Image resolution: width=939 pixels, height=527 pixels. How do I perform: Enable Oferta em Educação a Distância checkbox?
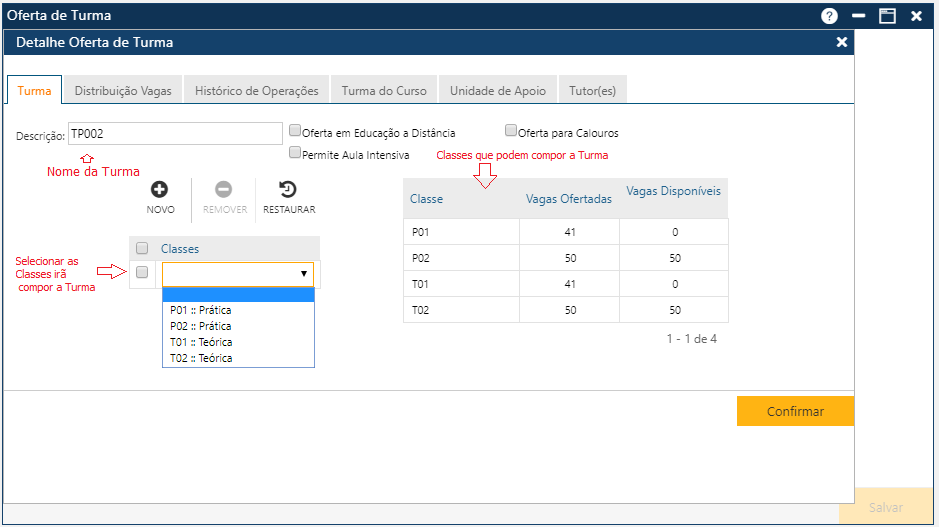(295, 131)
